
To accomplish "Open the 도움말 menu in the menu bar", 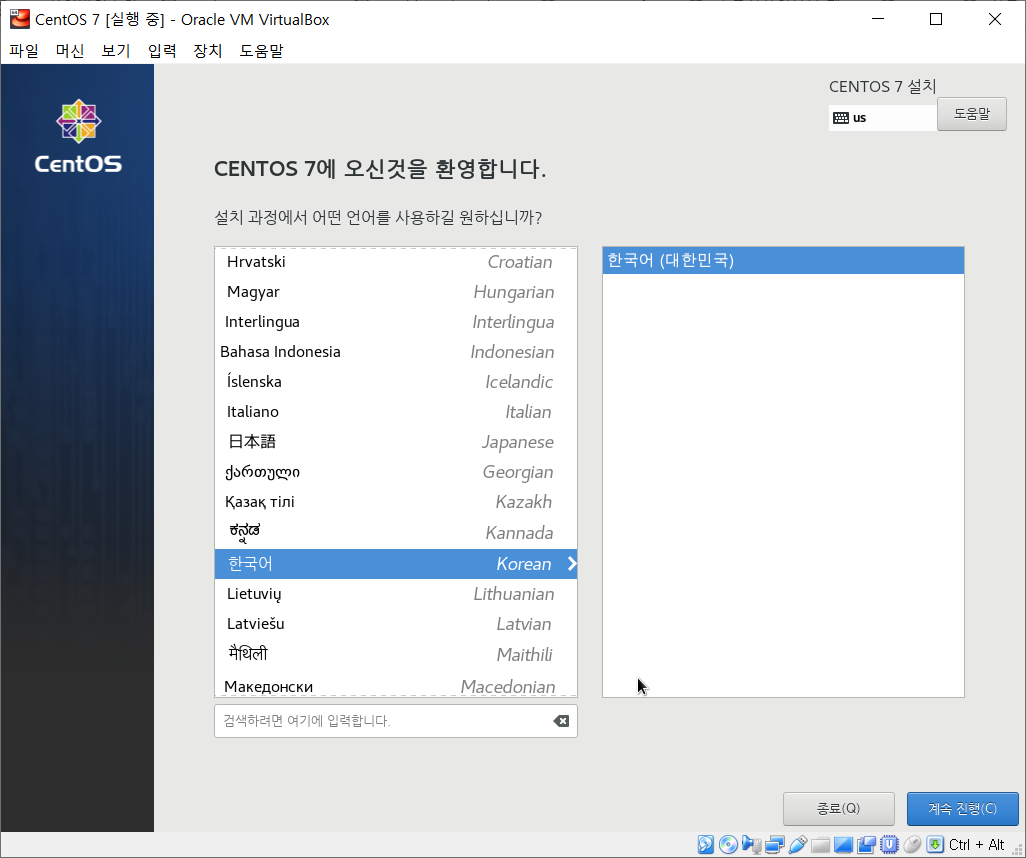I will click(261, 50).
